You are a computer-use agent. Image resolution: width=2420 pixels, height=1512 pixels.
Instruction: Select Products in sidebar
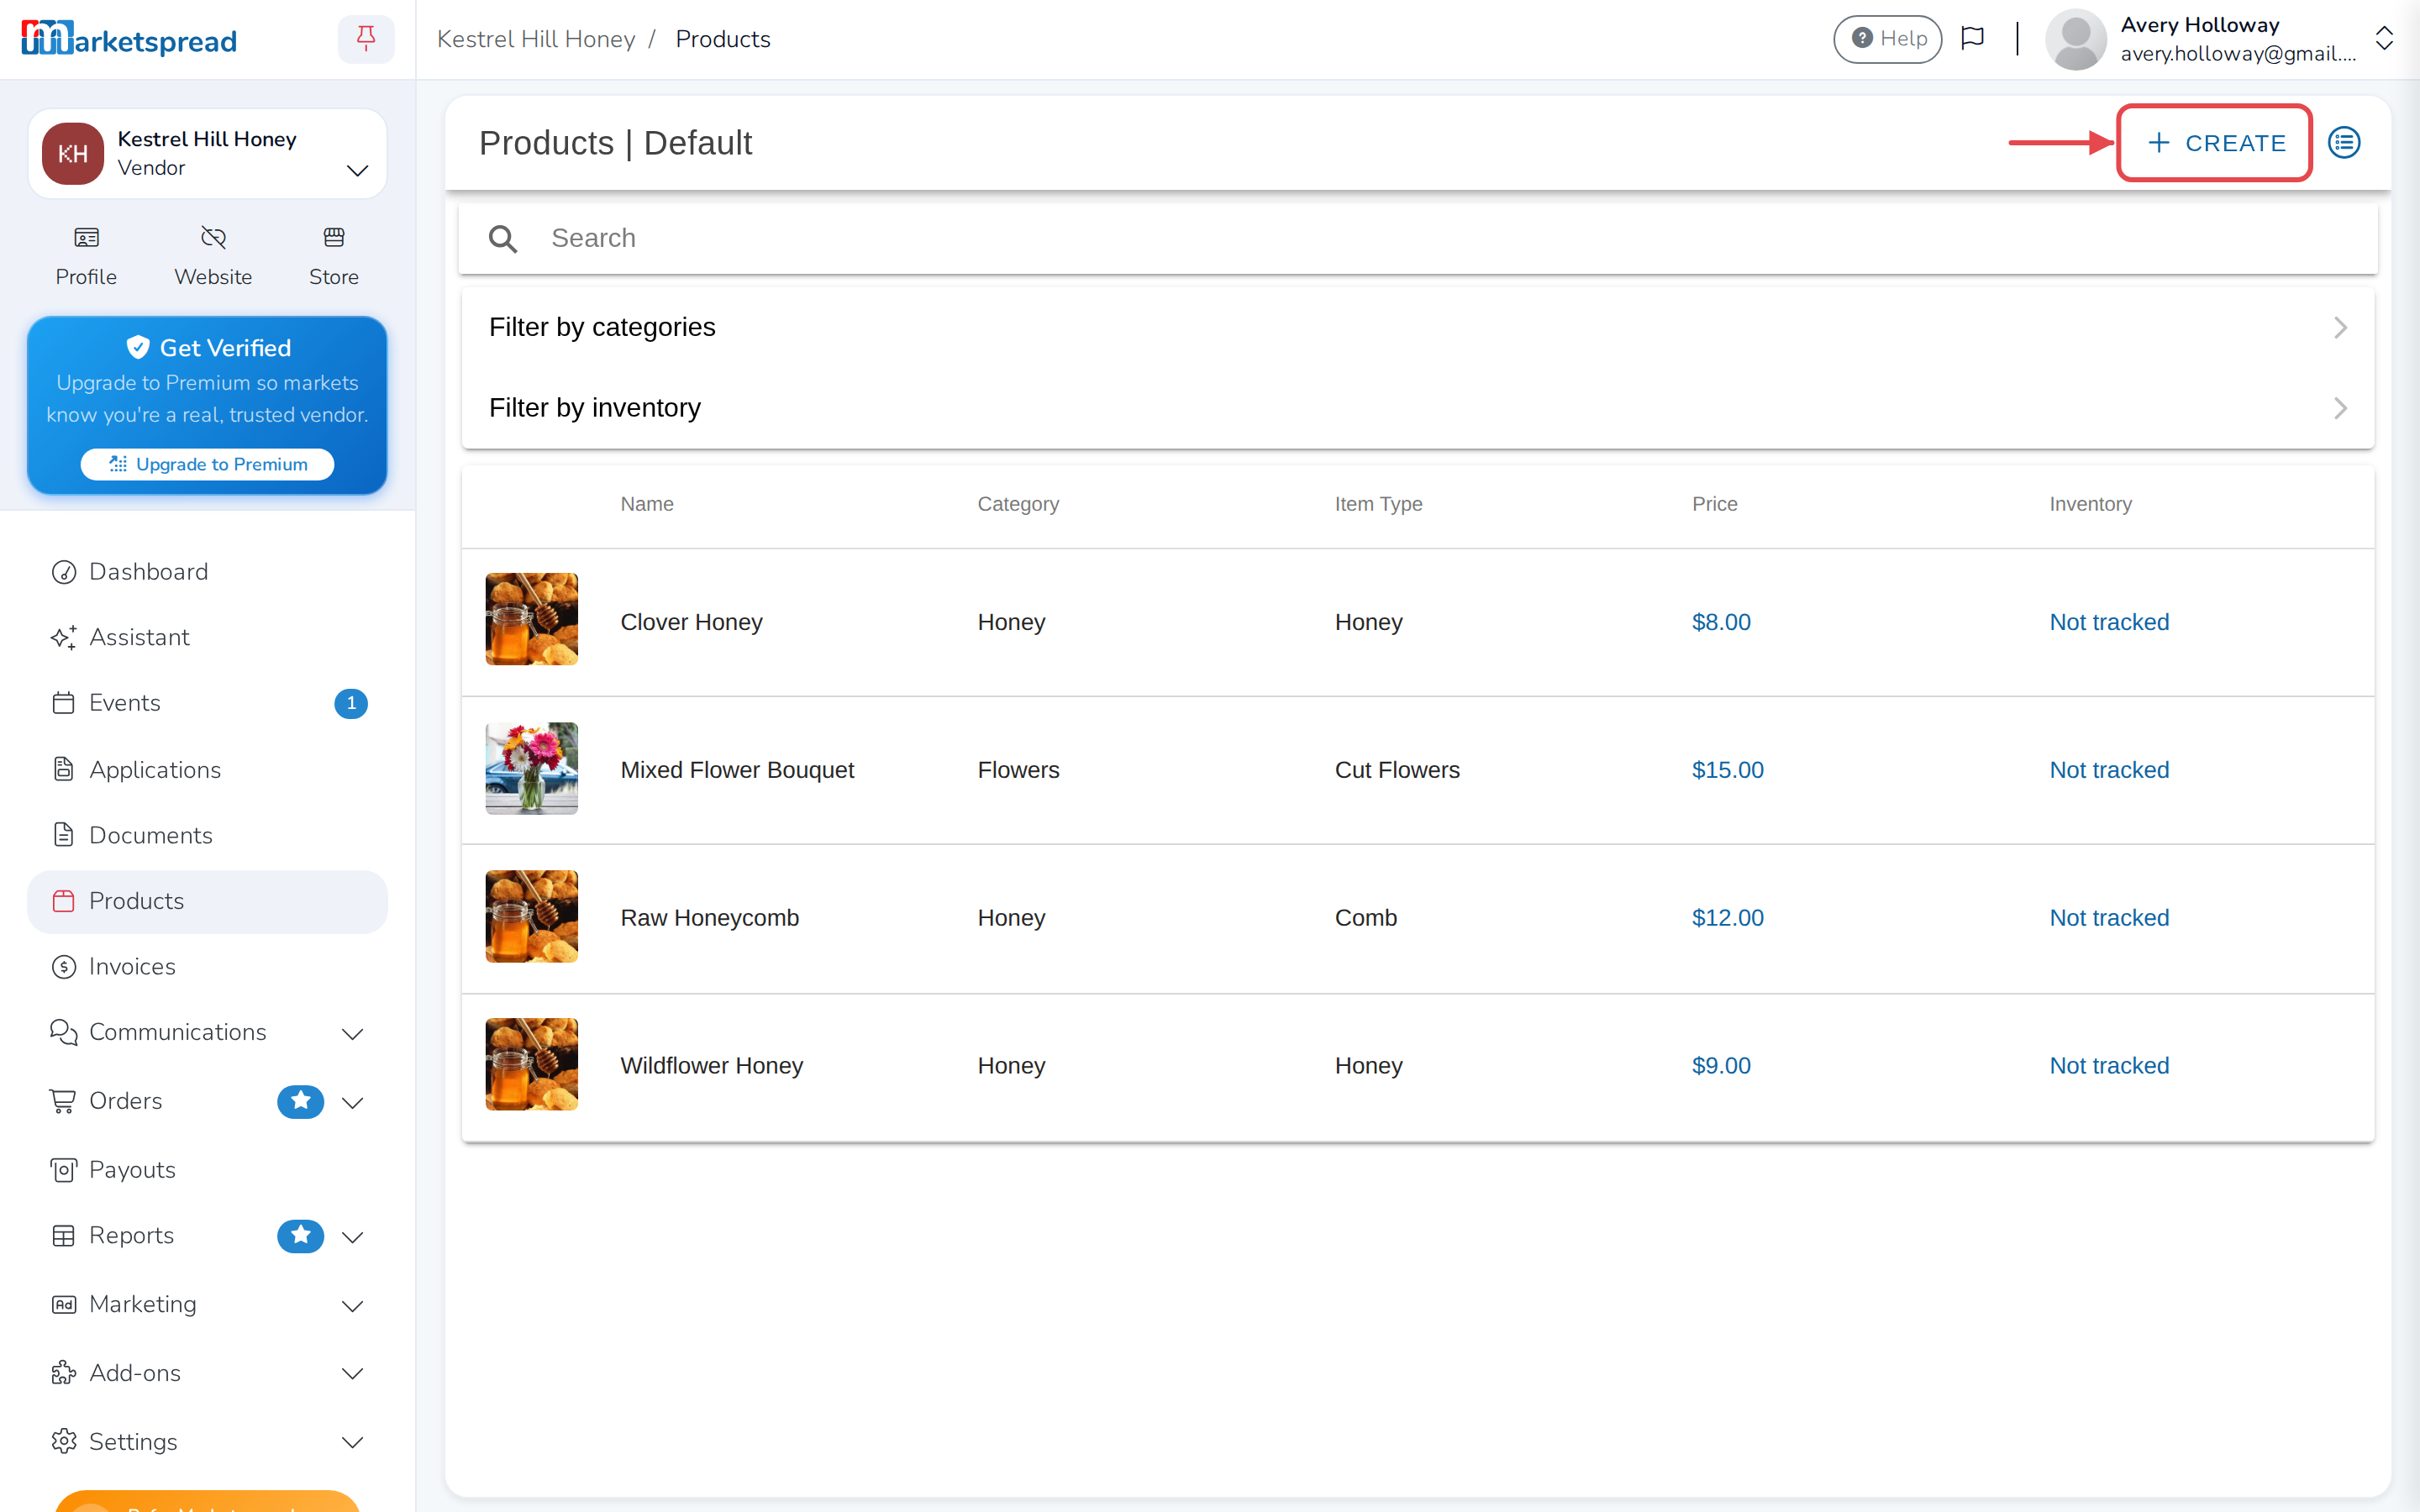click(207, 901)
